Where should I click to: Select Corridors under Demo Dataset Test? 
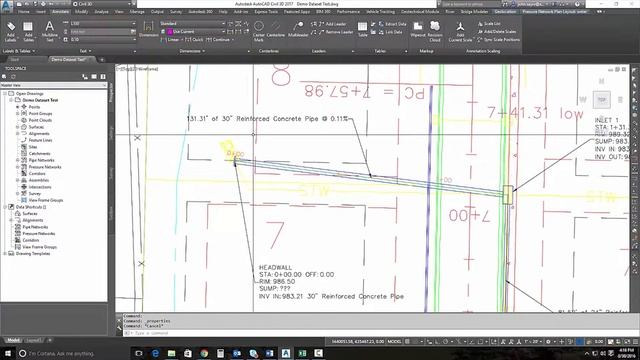(37, 173)
